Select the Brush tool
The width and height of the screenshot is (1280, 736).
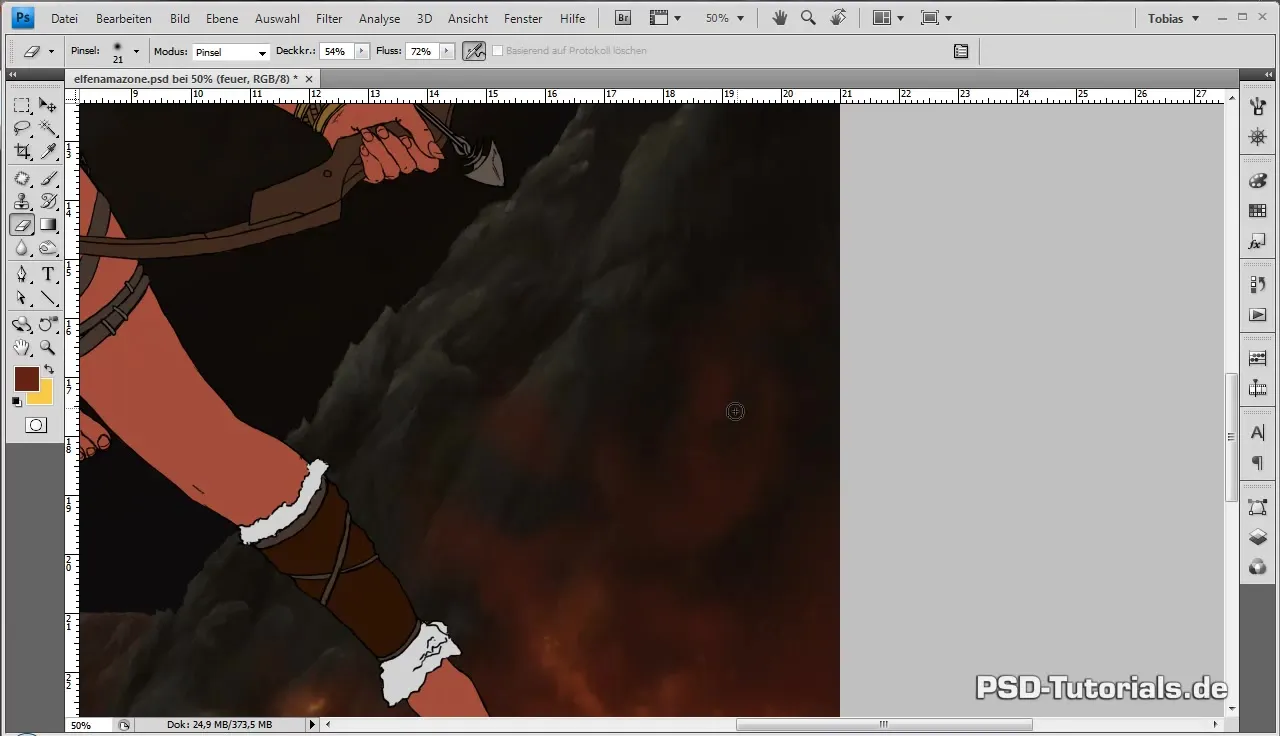pyautogui.click(x=47, y=178)
